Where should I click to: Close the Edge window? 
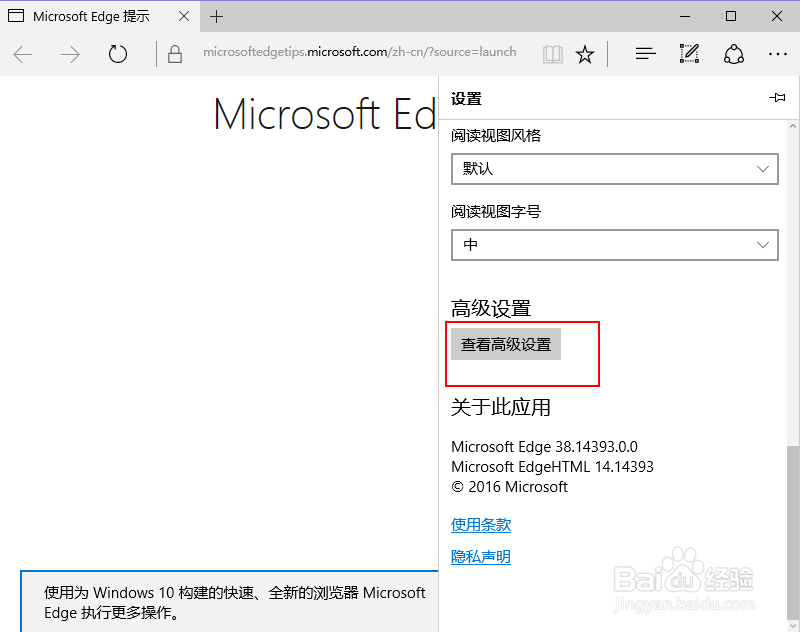[x=777, y=16]
